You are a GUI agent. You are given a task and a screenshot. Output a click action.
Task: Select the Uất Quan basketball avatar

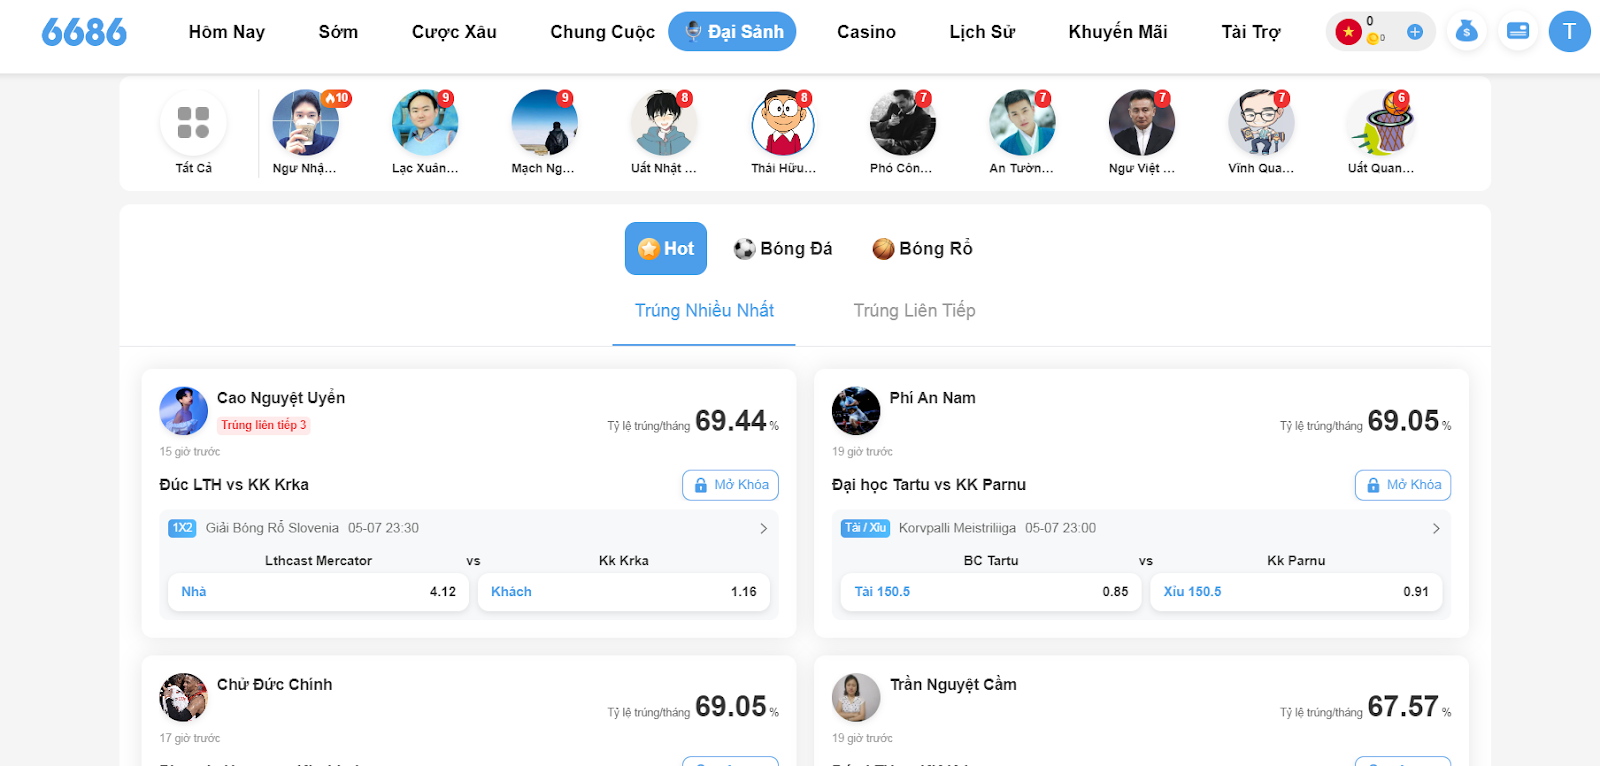point(1380,123)
